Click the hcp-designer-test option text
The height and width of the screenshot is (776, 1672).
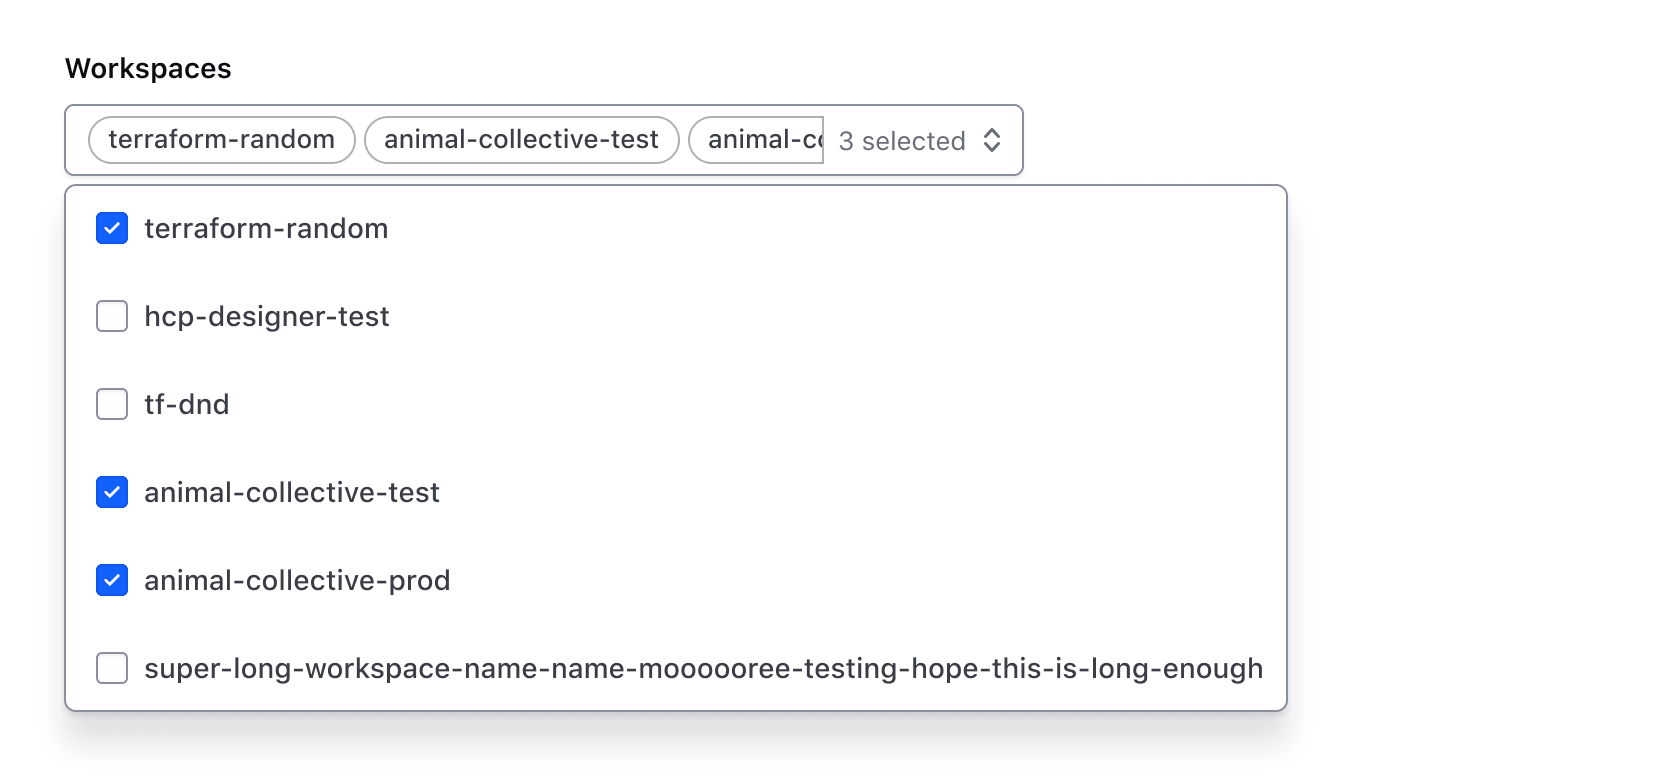(x=267, y=316)
